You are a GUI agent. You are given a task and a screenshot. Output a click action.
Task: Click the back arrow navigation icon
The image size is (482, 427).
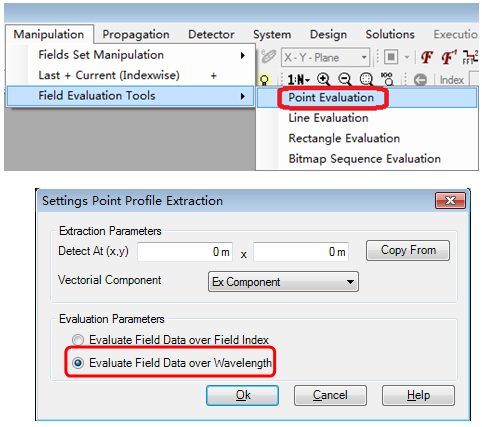tap(420, 80)
